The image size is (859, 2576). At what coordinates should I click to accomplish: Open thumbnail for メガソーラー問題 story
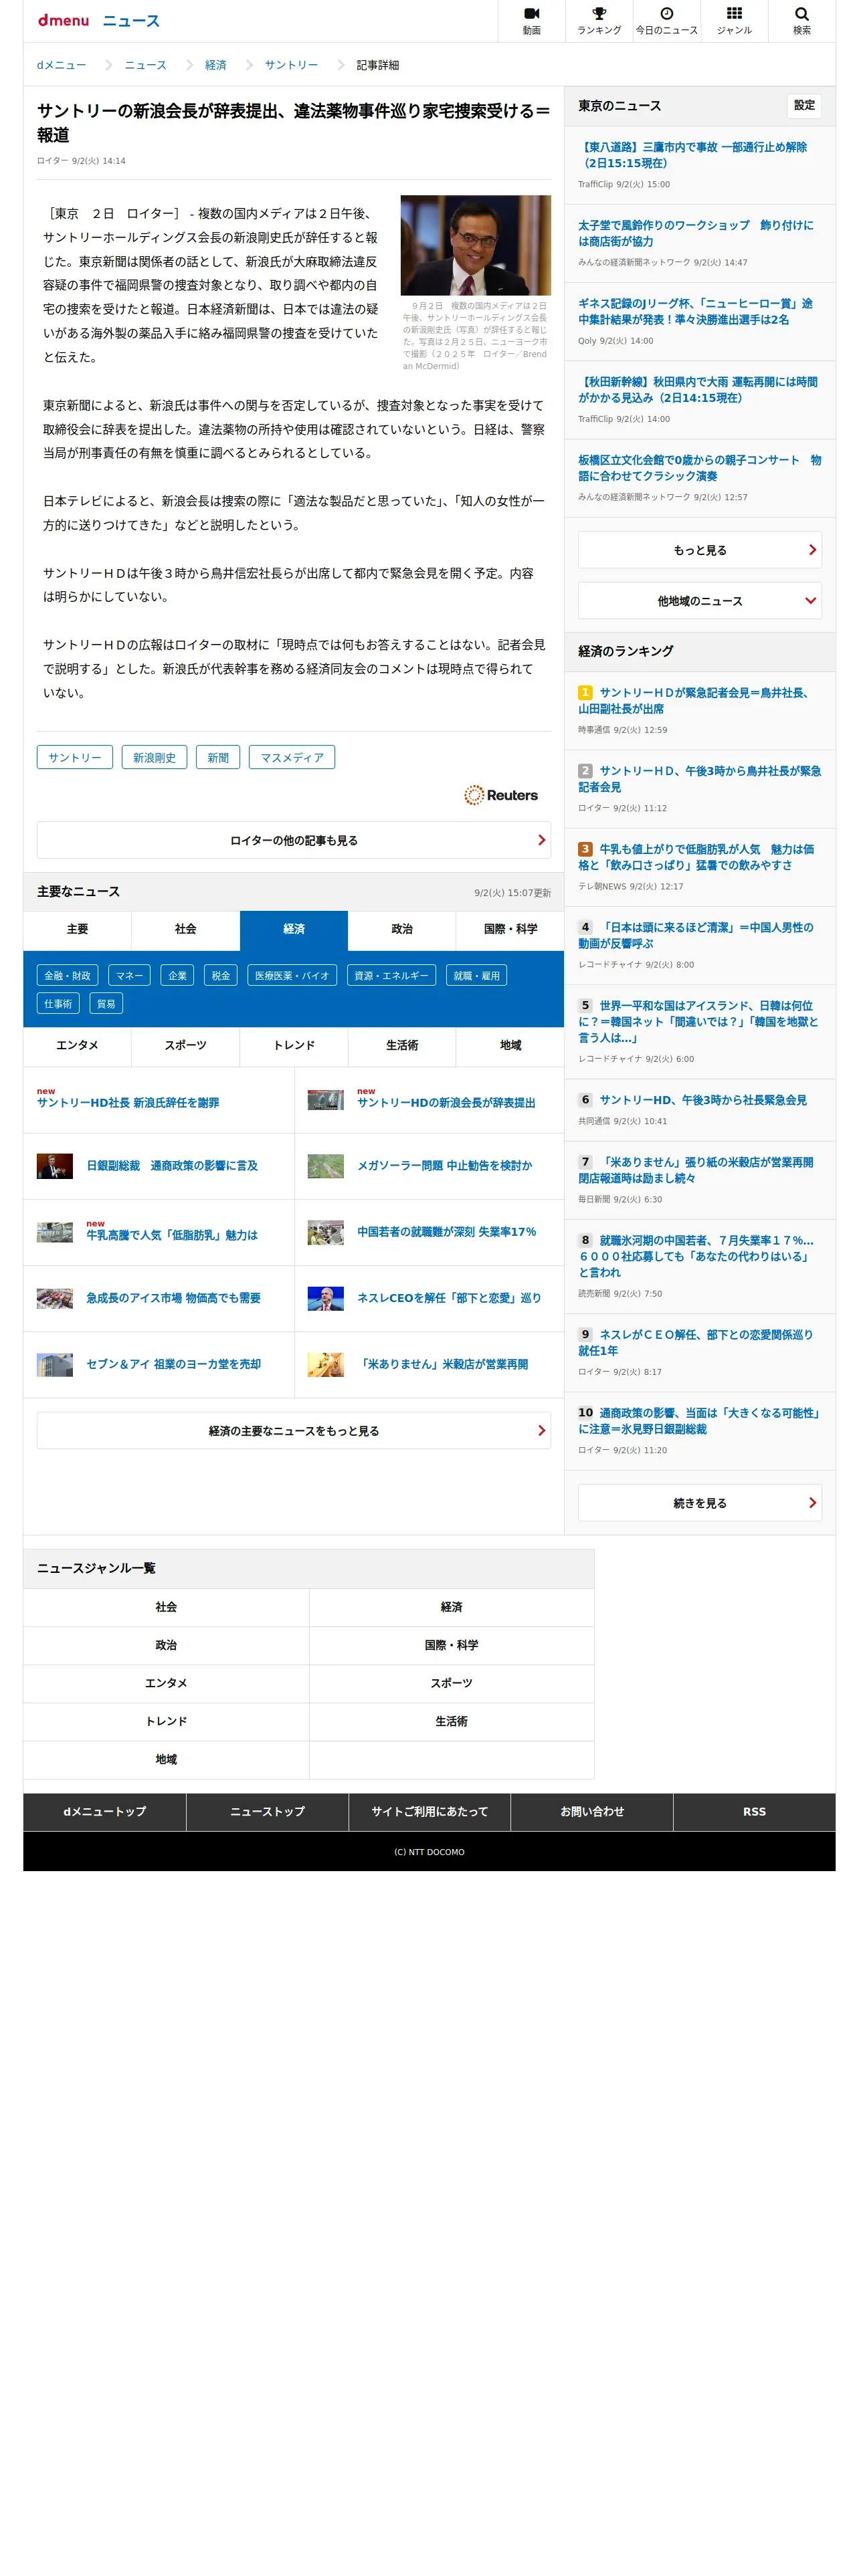coord(325,1166)
